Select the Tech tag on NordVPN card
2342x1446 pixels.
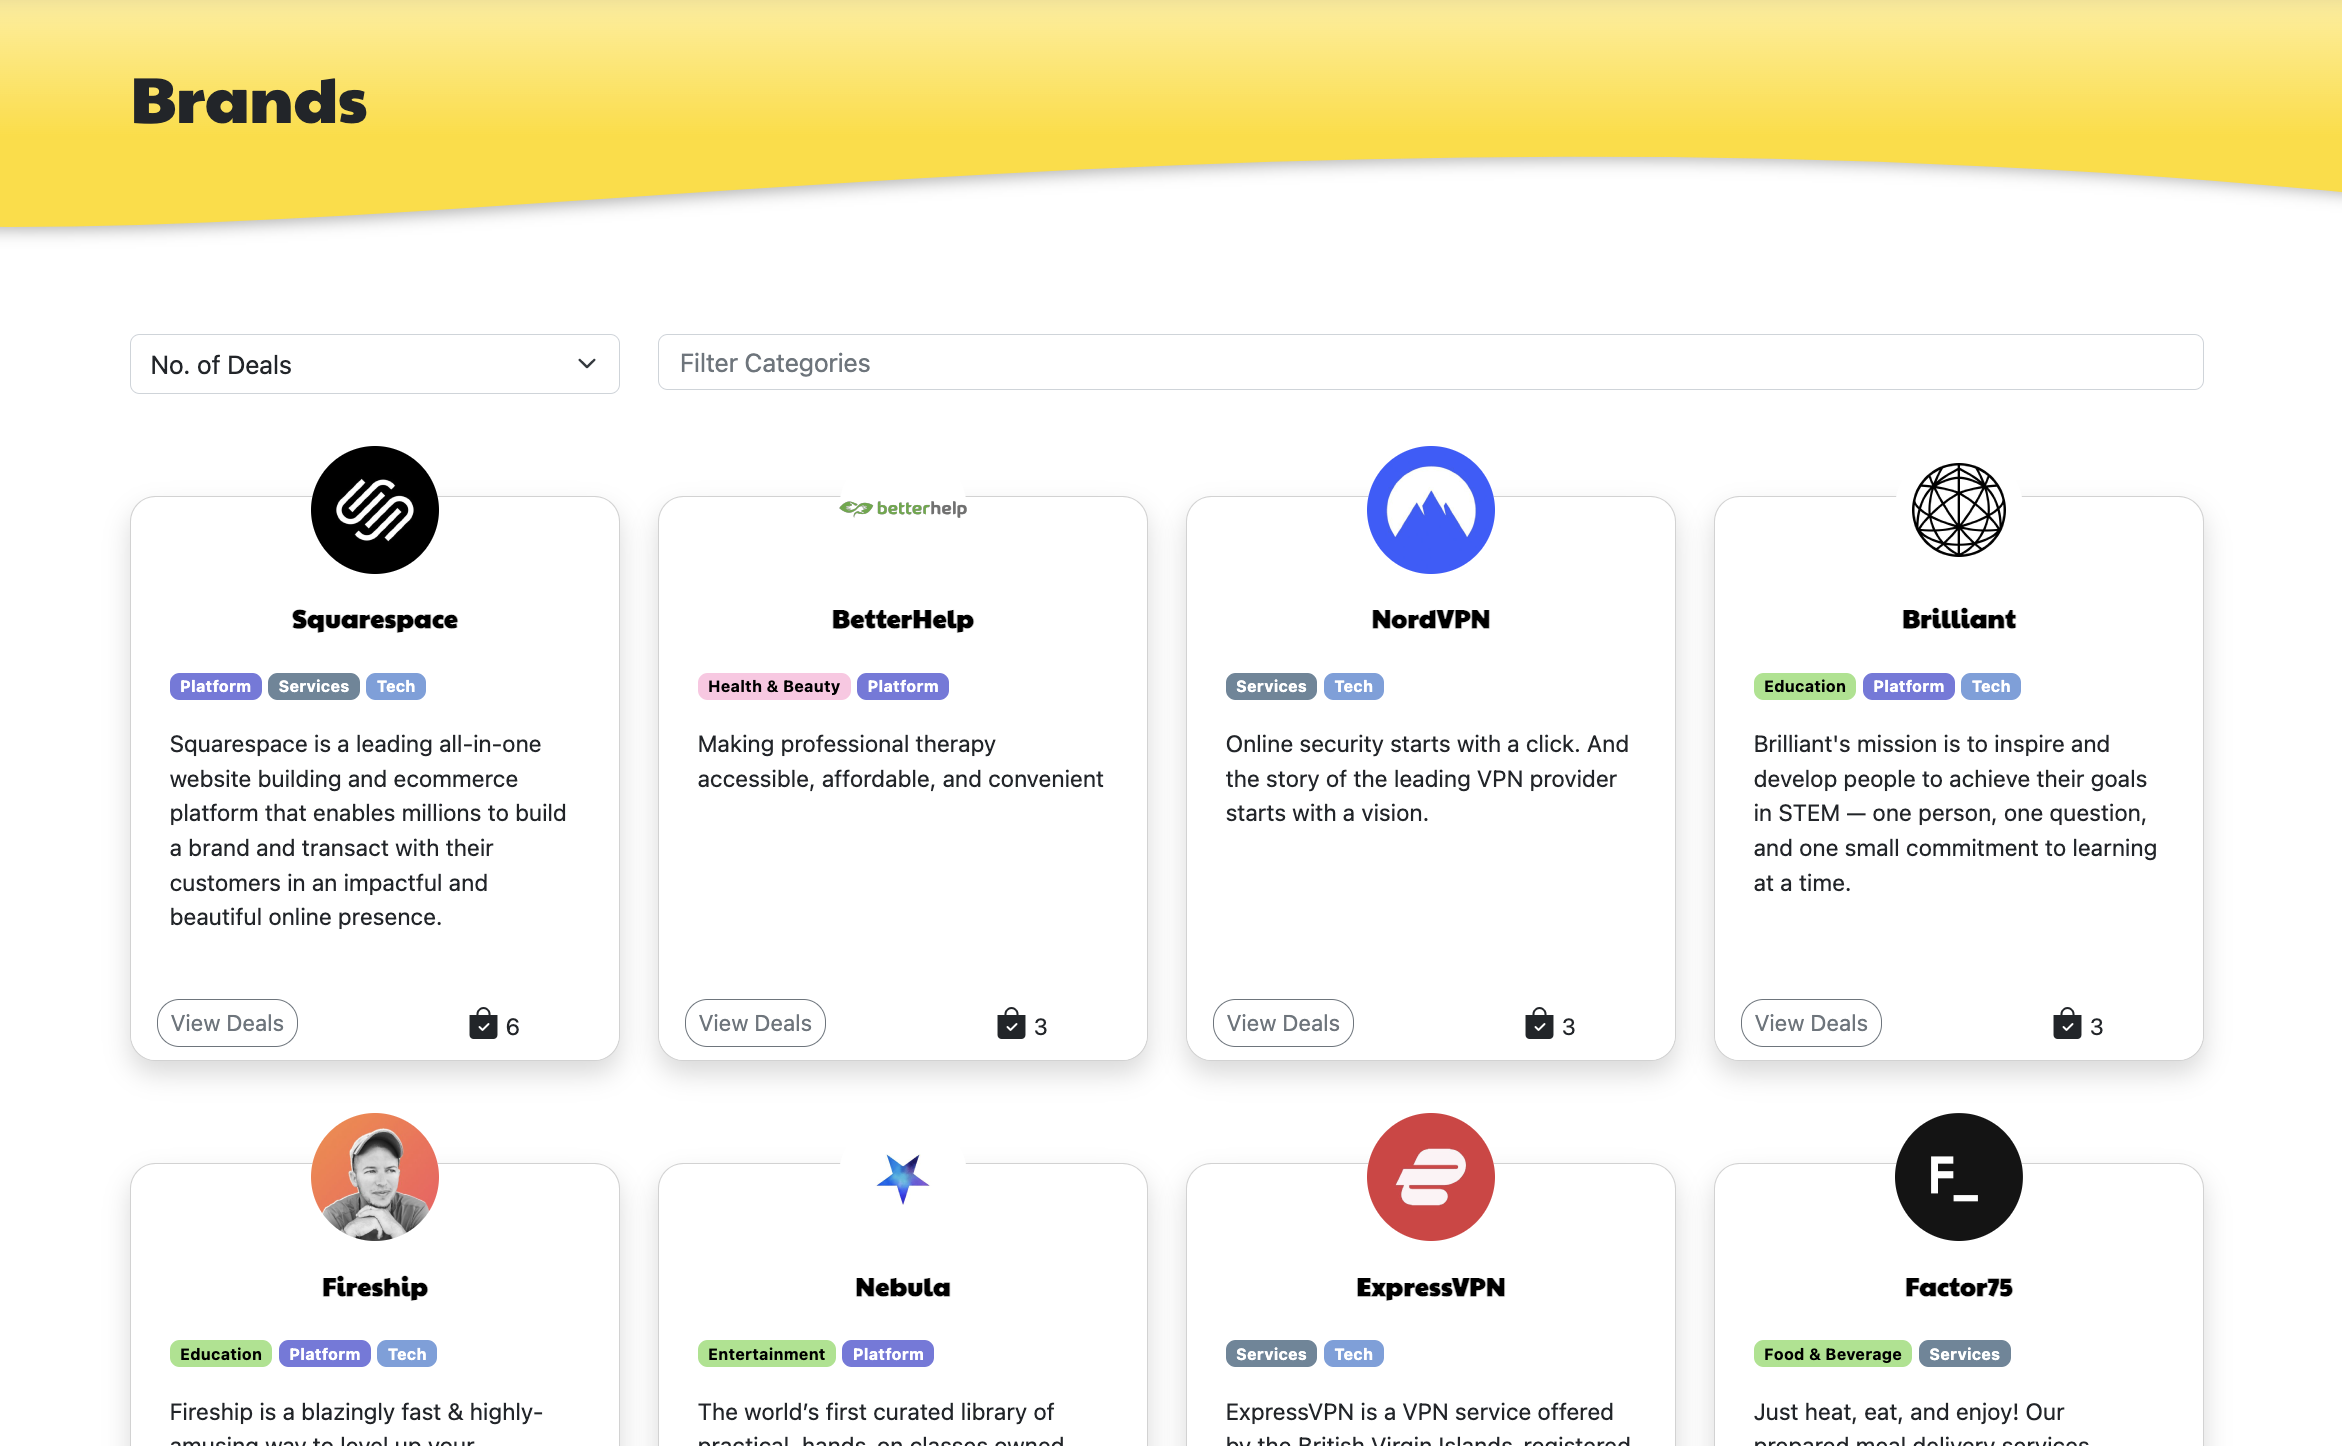[x=1353, y=686]
